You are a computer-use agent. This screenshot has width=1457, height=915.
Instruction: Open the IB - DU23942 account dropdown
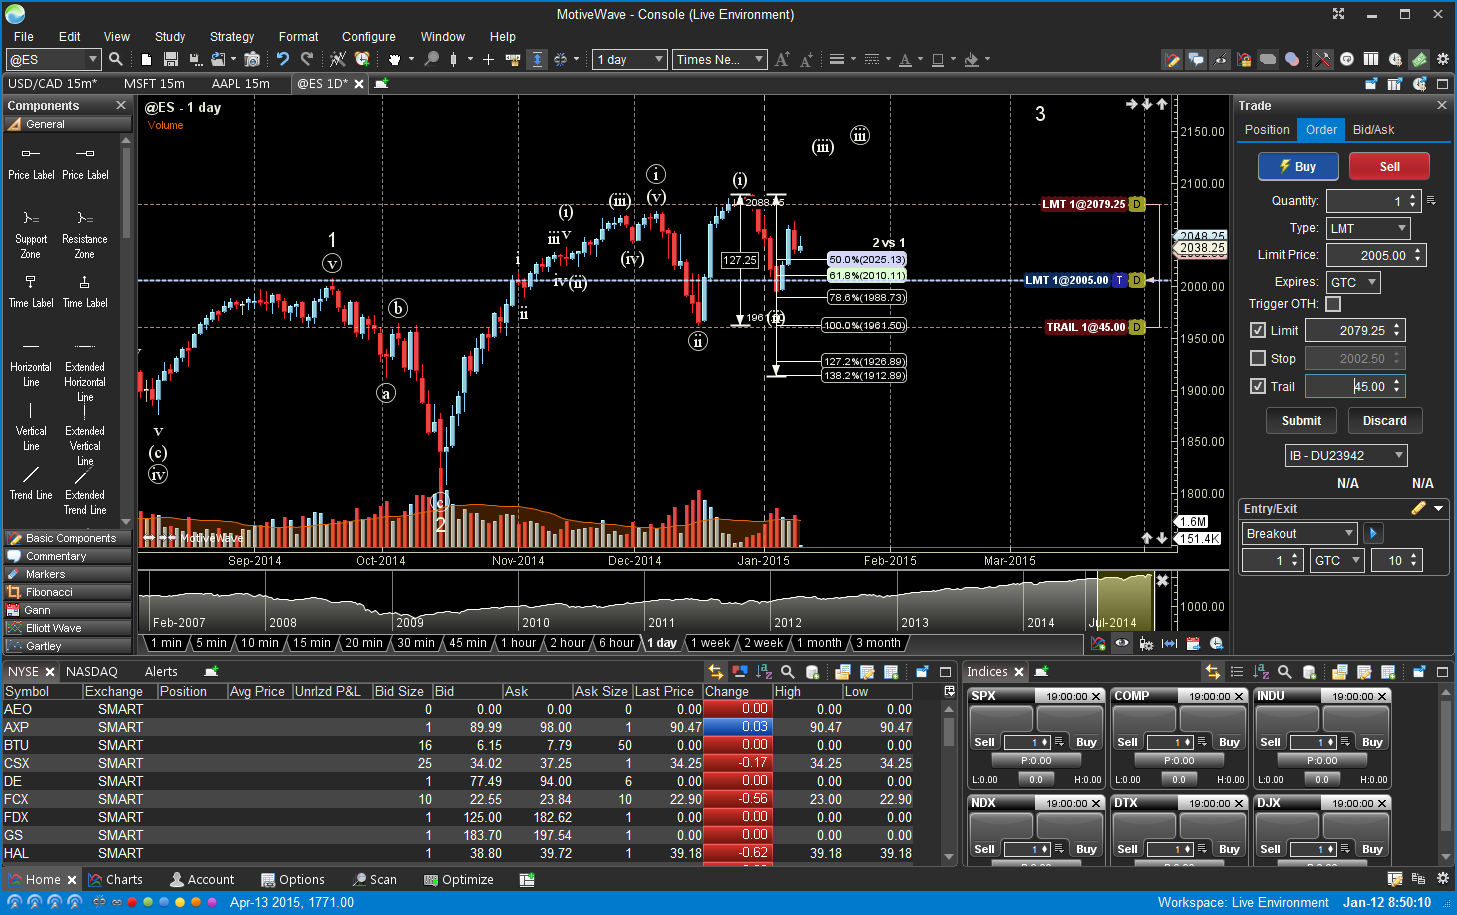(1346, 455)
